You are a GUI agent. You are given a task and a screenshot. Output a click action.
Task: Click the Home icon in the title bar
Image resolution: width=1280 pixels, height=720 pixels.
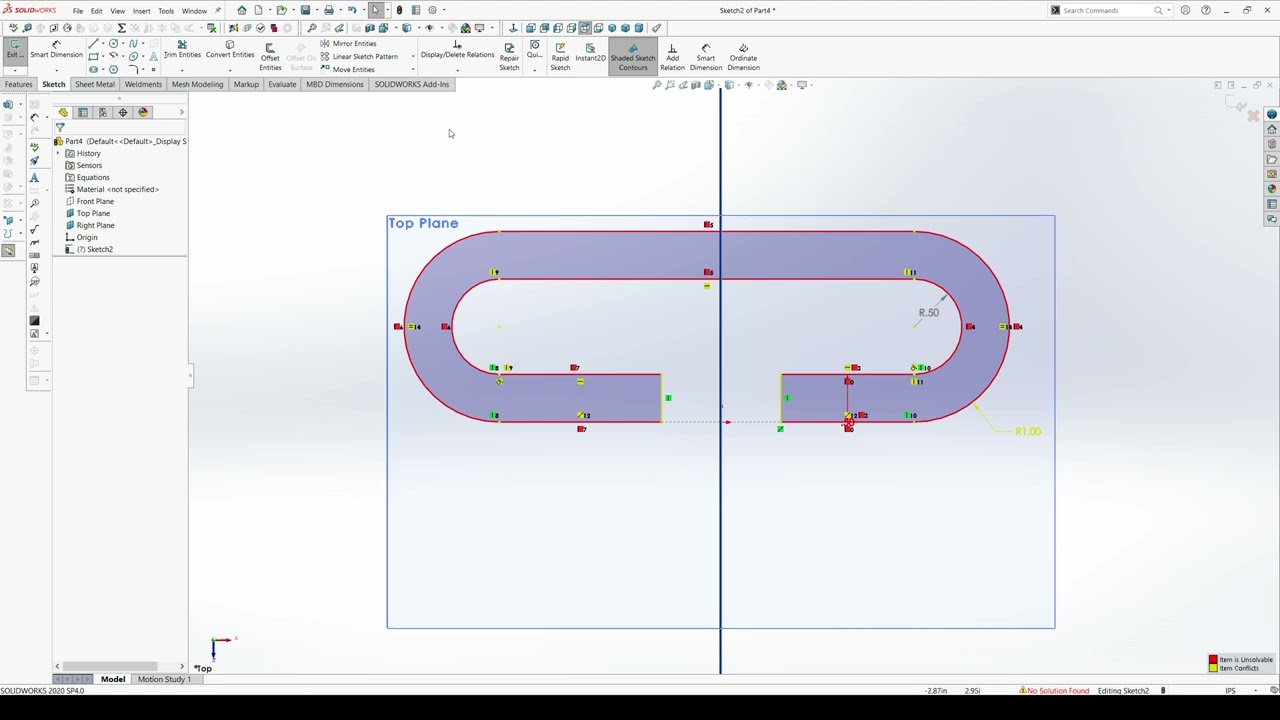pyautogui.click(x=241, y=10)
